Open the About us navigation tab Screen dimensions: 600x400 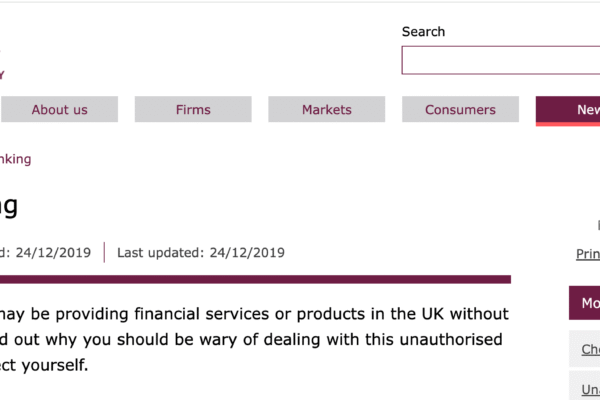pyautogui.click(x=59, y=110)
